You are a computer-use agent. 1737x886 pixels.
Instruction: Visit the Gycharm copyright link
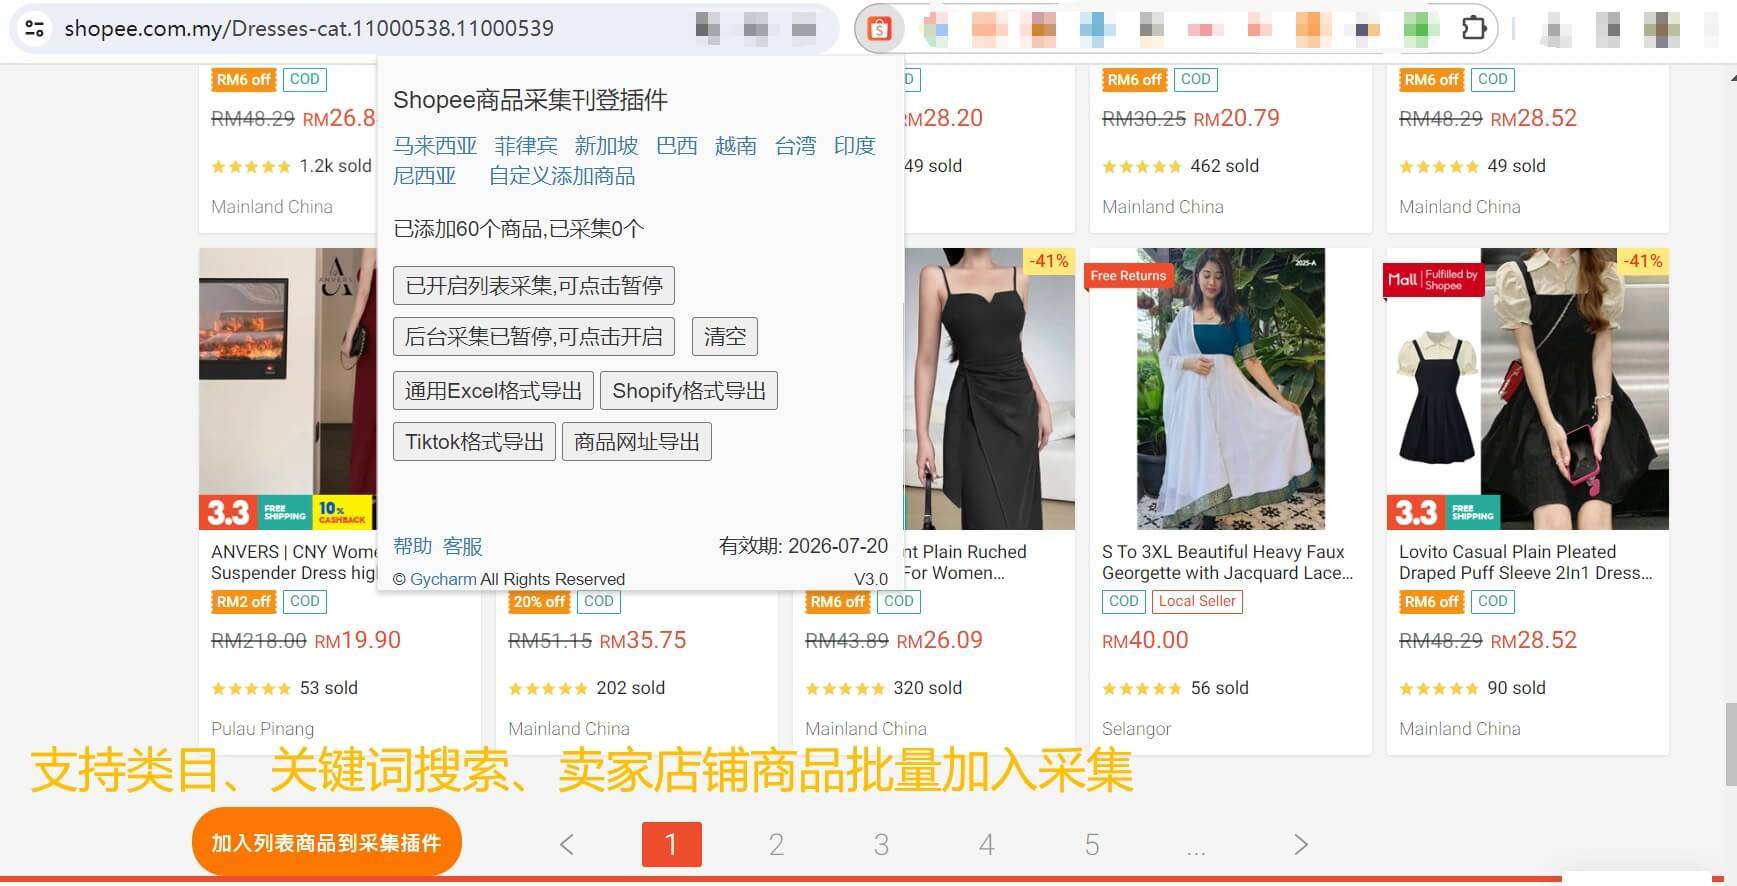[443, 579]
